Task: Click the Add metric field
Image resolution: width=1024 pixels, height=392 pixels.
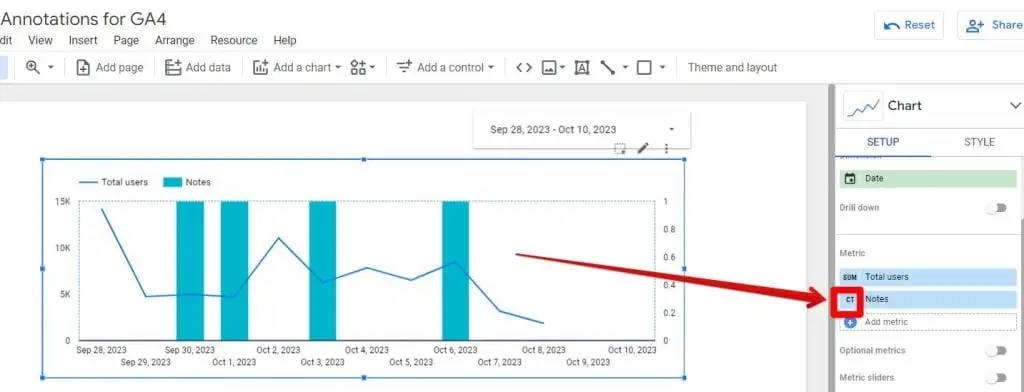Action: click(x=928, y=322)
